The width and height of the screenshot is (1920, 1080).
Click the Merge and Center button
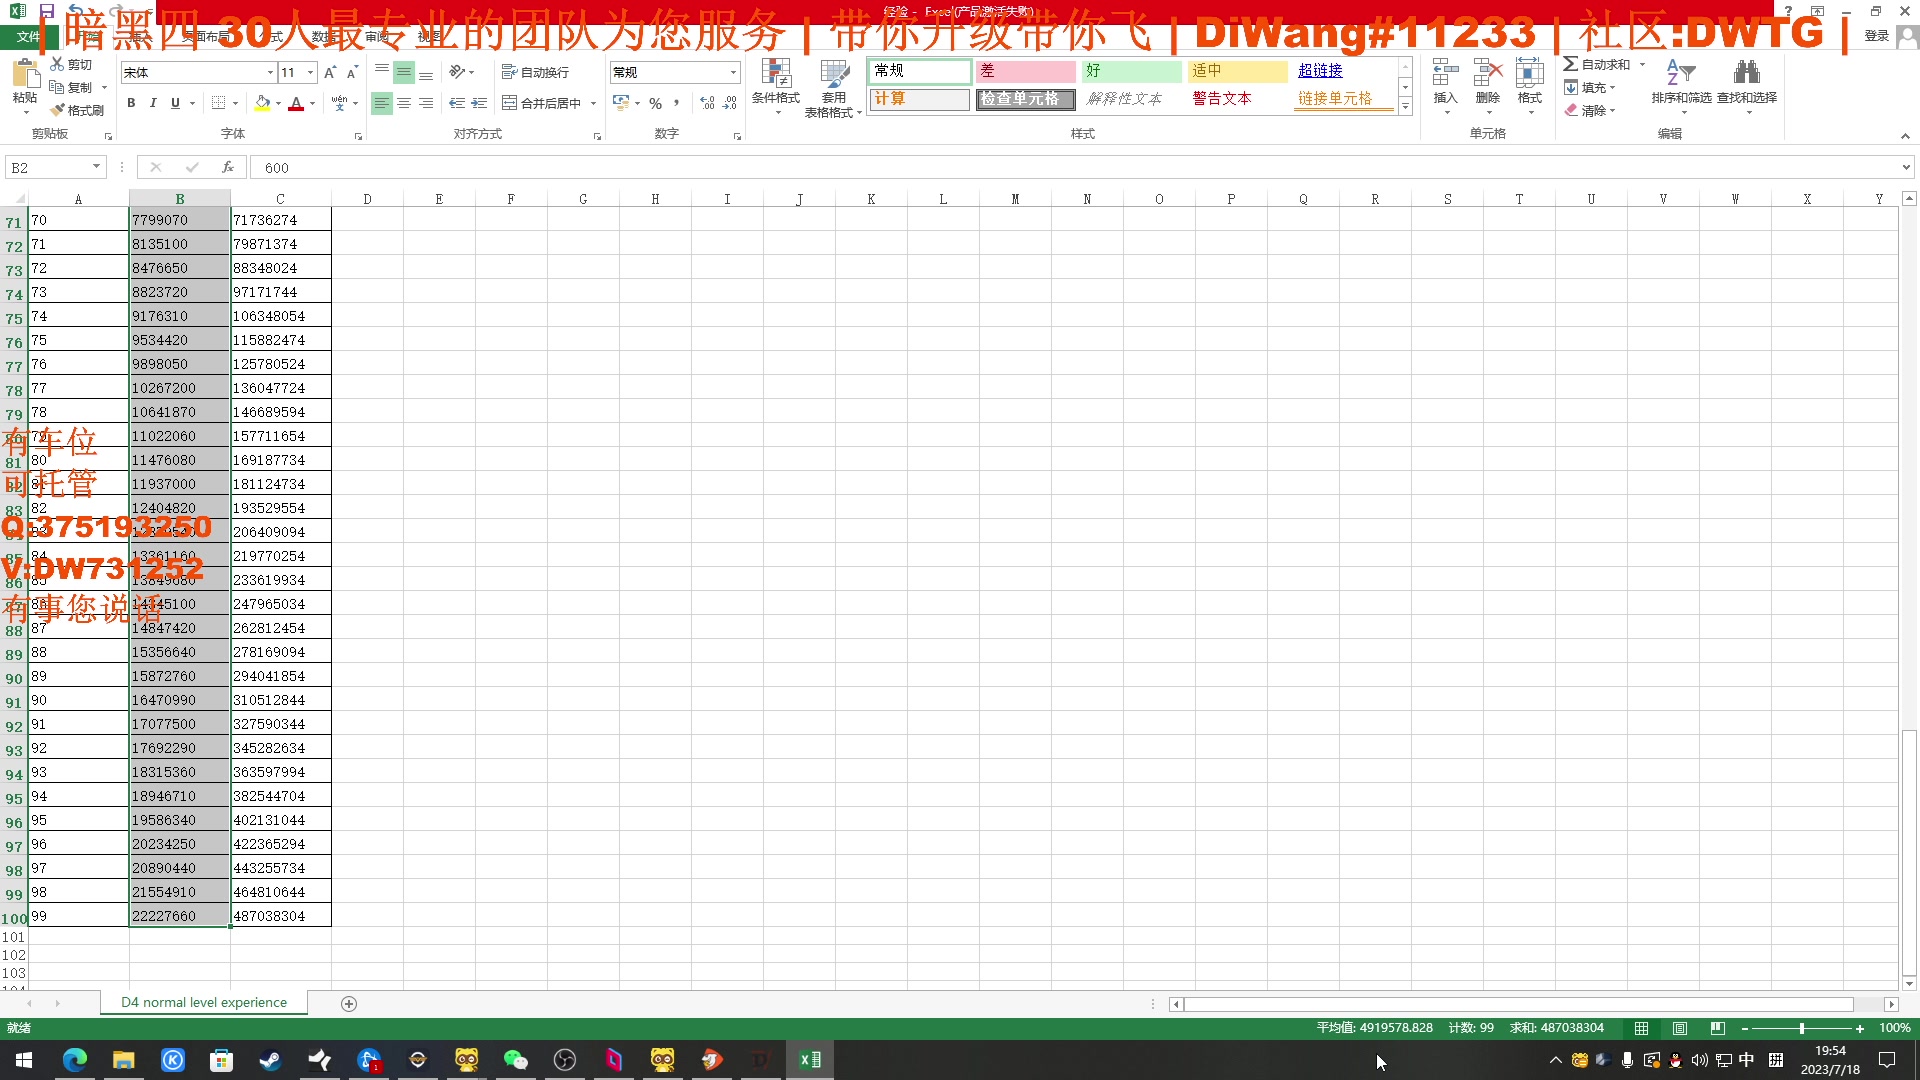tap(541, 103)
